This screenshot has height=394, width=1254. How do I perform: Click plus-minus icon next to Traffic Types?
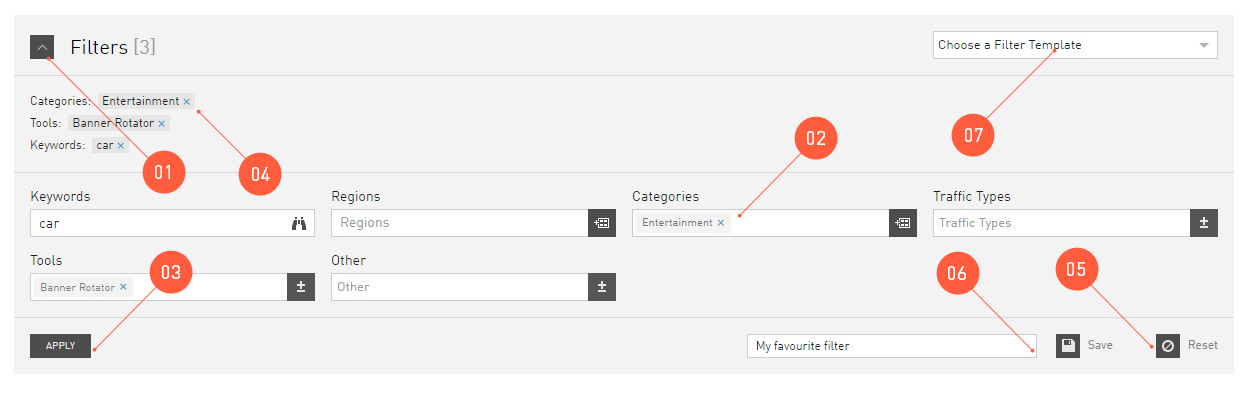(x=1204, y=223)
